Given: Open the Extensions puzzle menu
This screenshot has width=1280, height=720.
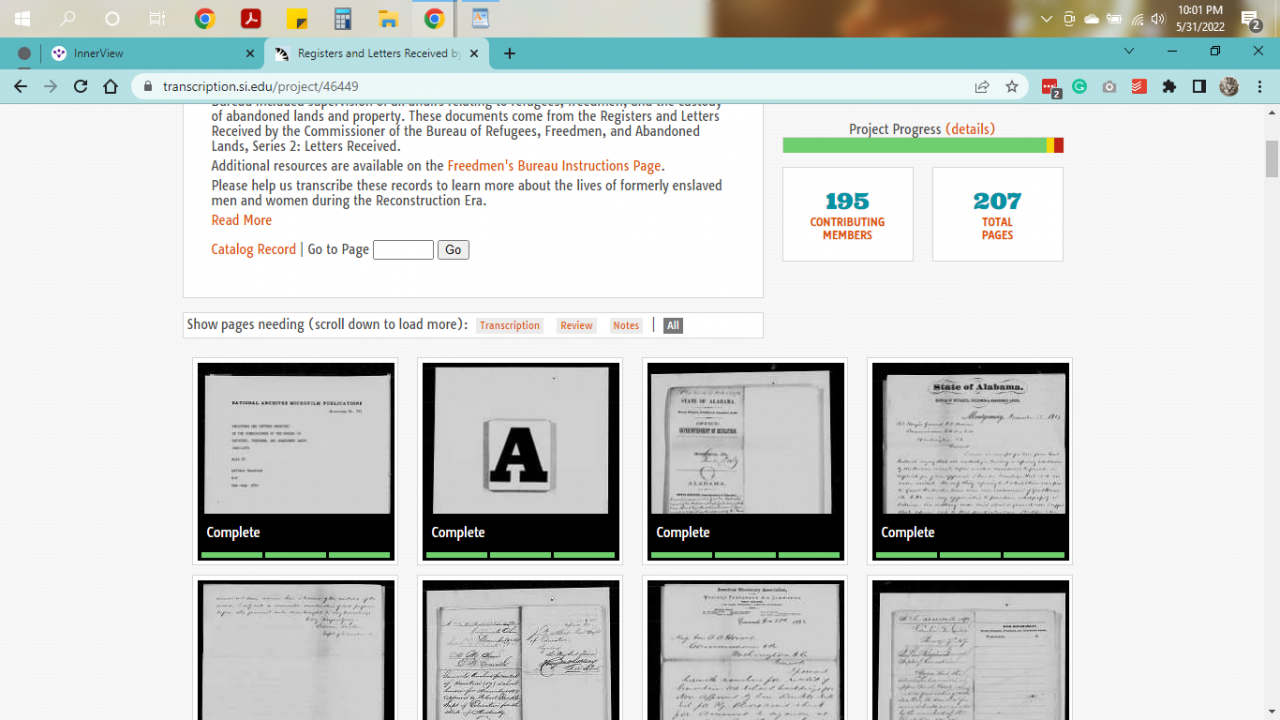Looking at the screenshot, I should click(1169, 87).
